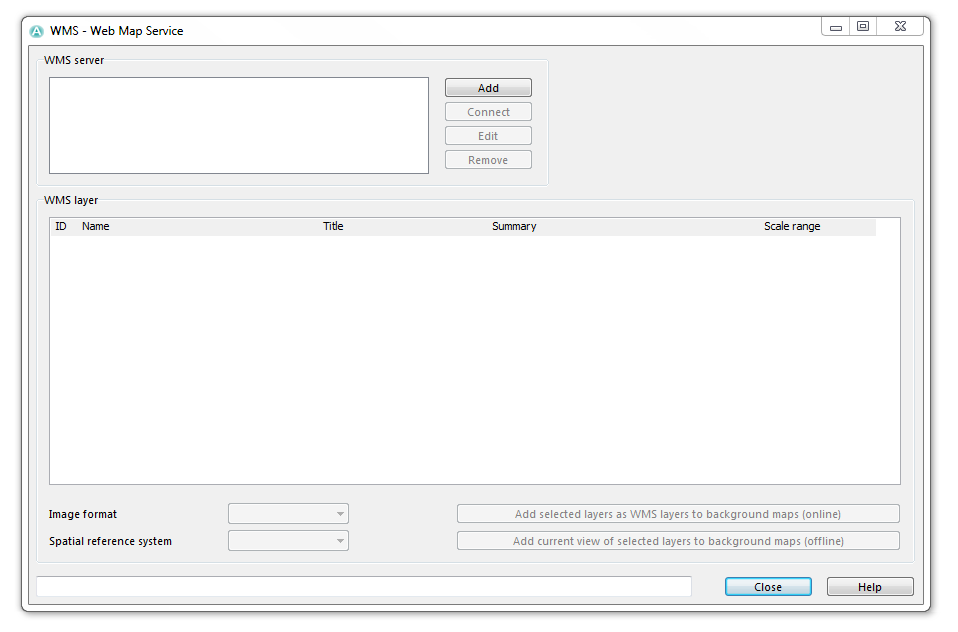Click the Scale range column header
This screenshot has height=632, width=958.
pyautogui.click(x=792, y=226)
